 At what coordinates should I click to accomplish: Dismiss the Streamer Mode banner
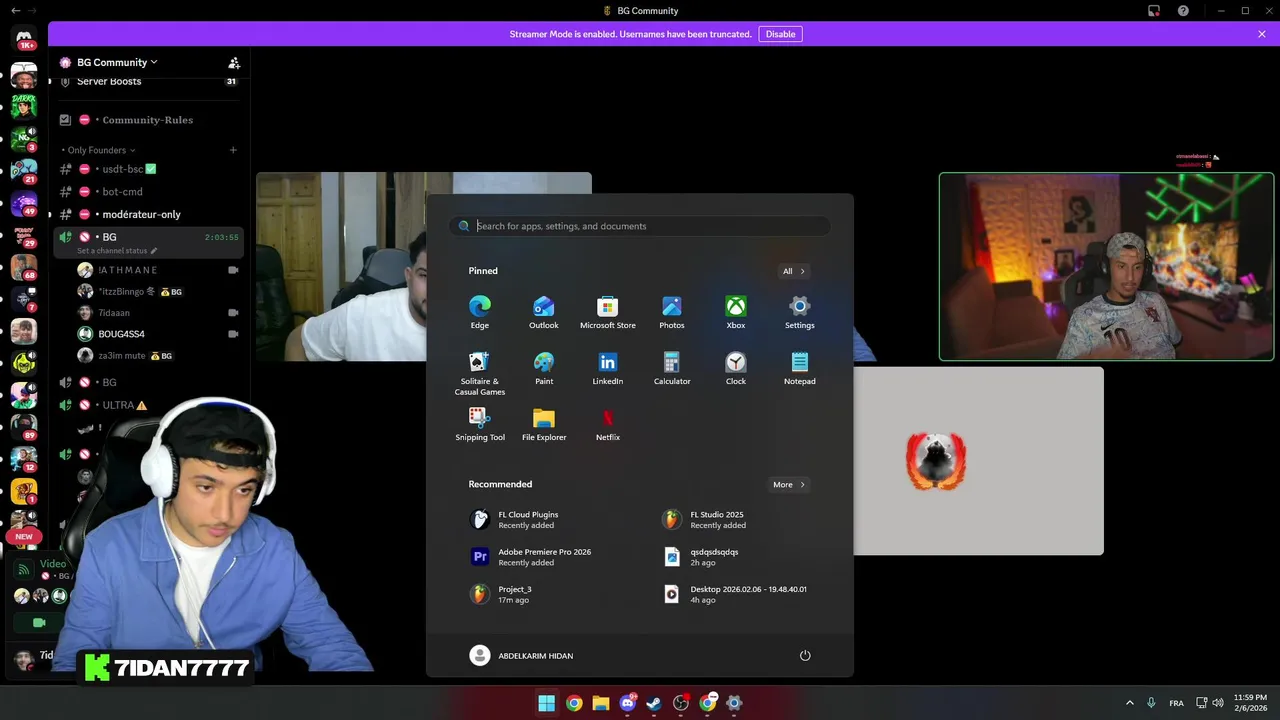pos(1262,34)
